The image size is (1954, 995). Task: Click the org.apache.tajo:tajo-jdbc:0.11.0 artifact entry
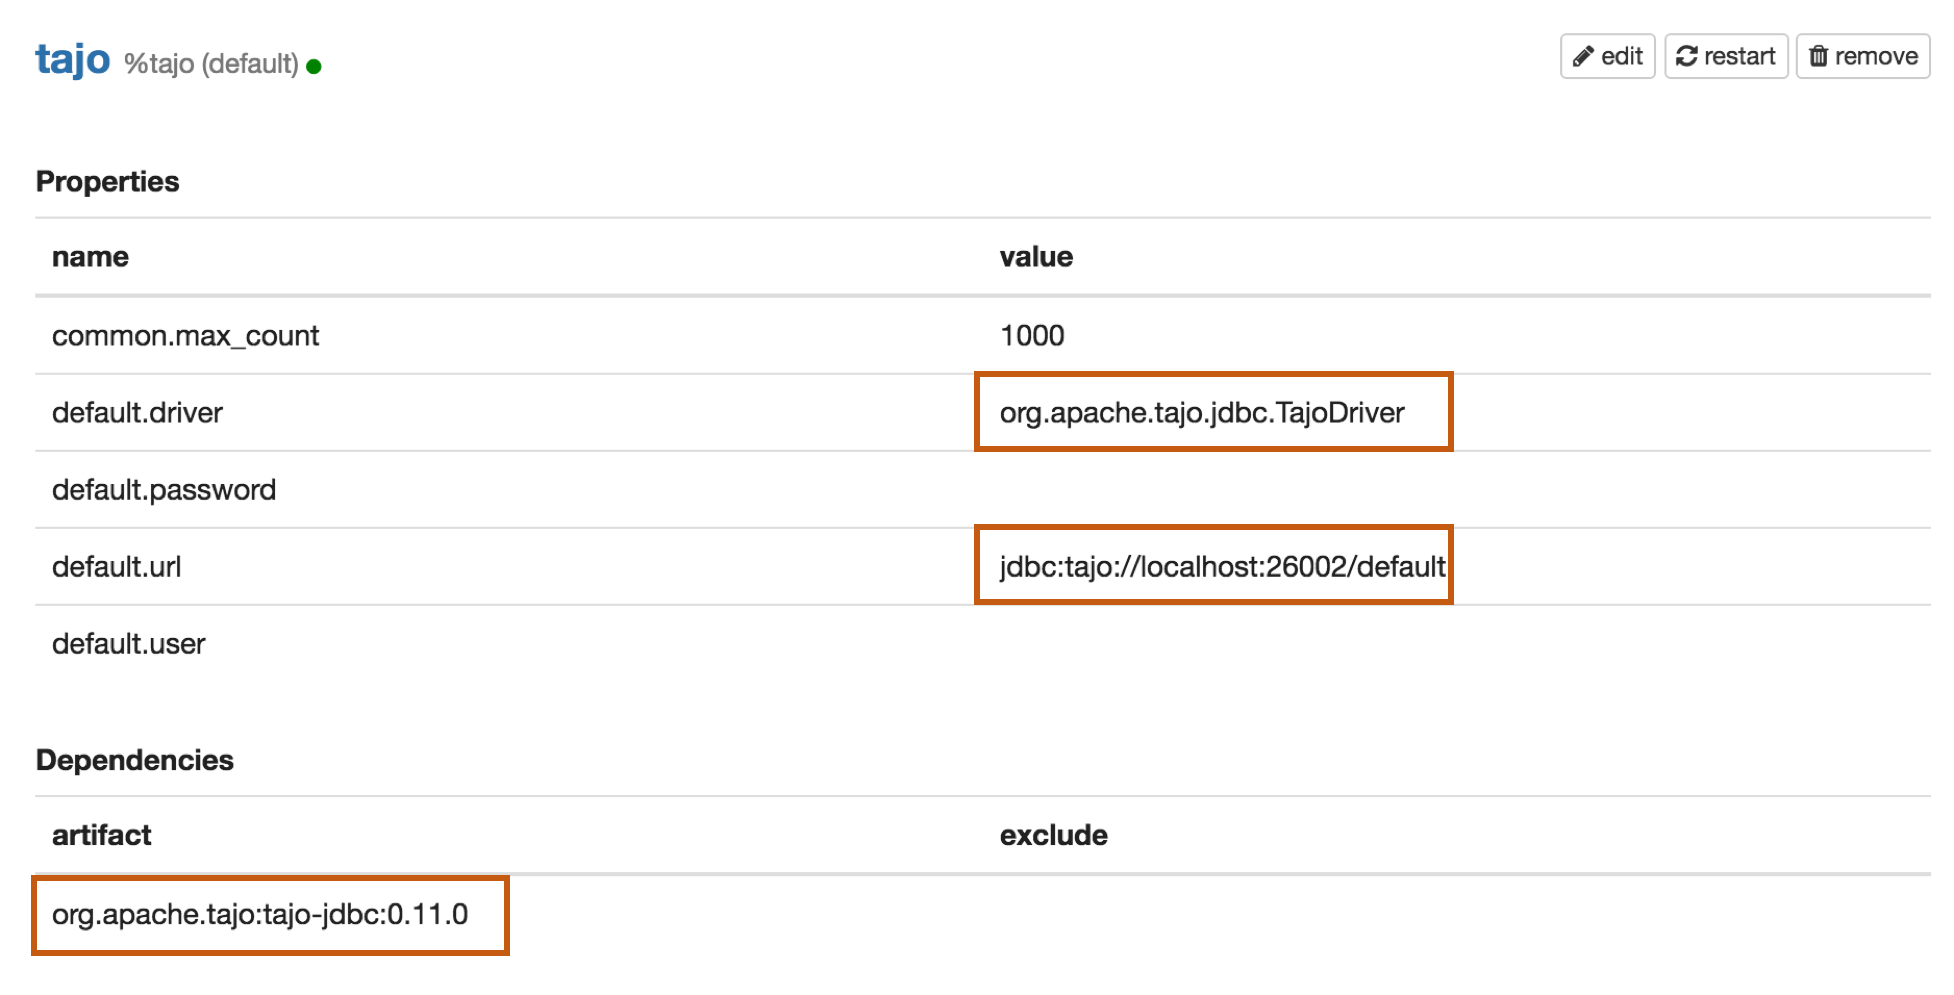tap(260, 915)
